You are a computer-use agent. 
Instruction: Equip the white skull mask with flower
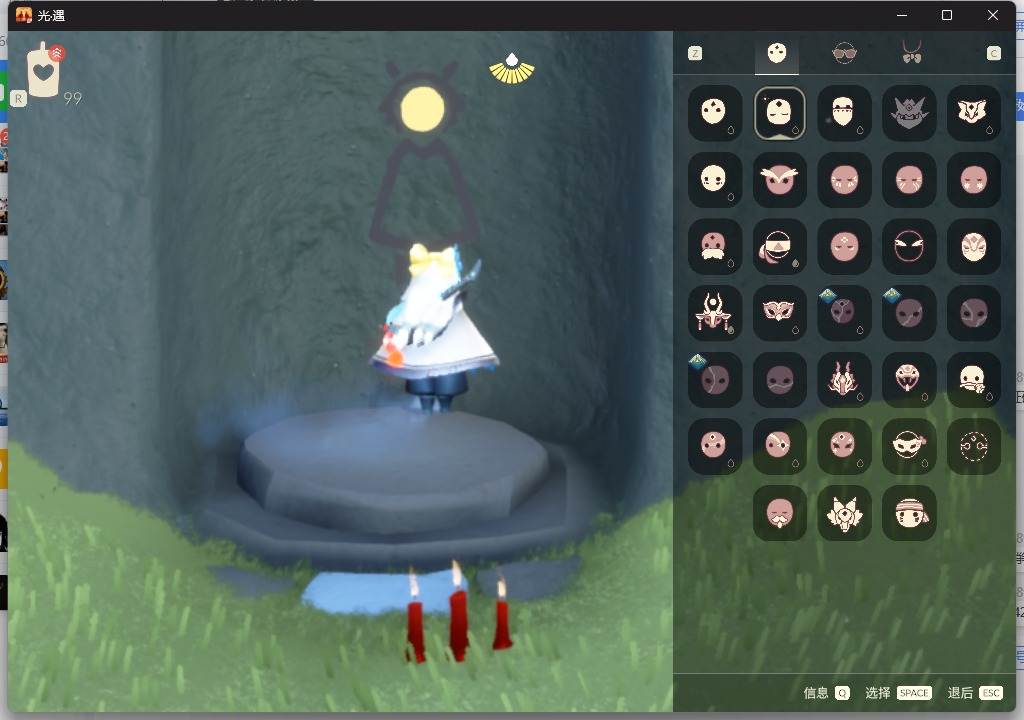point(973,379)
